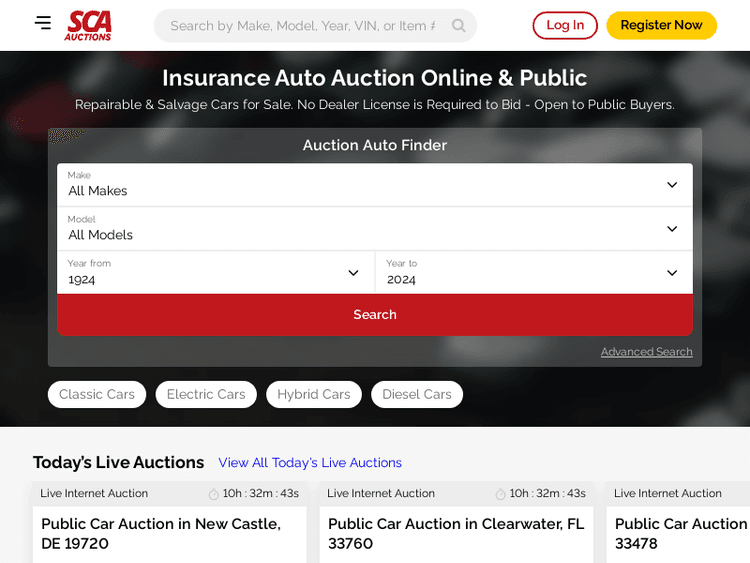
Task: Open the hamburger navigation menu
Action: (43, 23)
